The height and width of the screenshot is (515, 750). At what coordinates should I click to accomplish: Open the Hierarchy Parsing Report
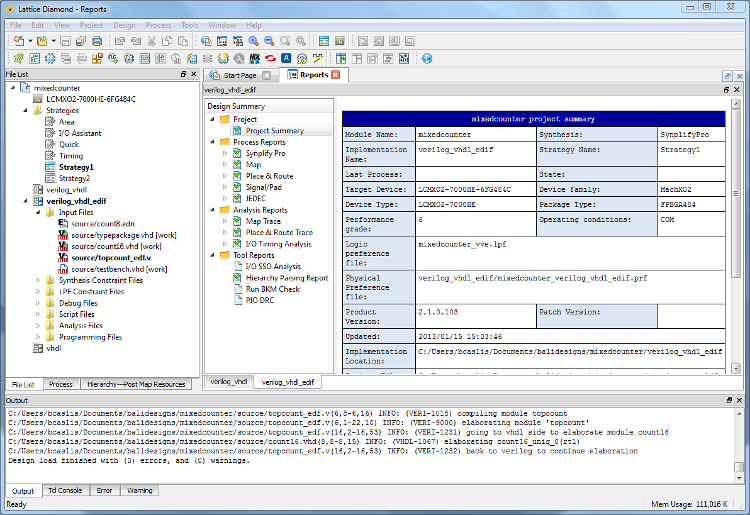click(287, 278)
